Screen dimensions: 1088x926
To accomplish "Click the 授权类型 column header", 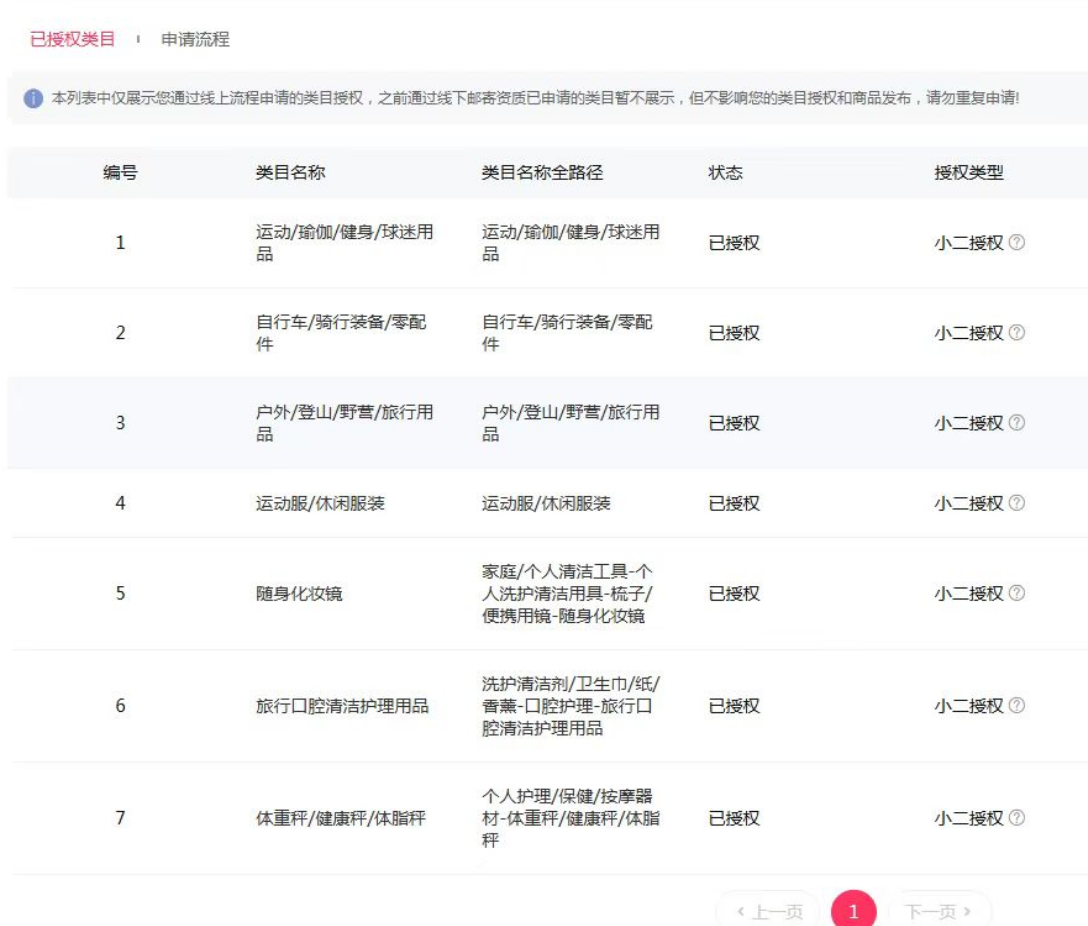I will pos(968,172).
